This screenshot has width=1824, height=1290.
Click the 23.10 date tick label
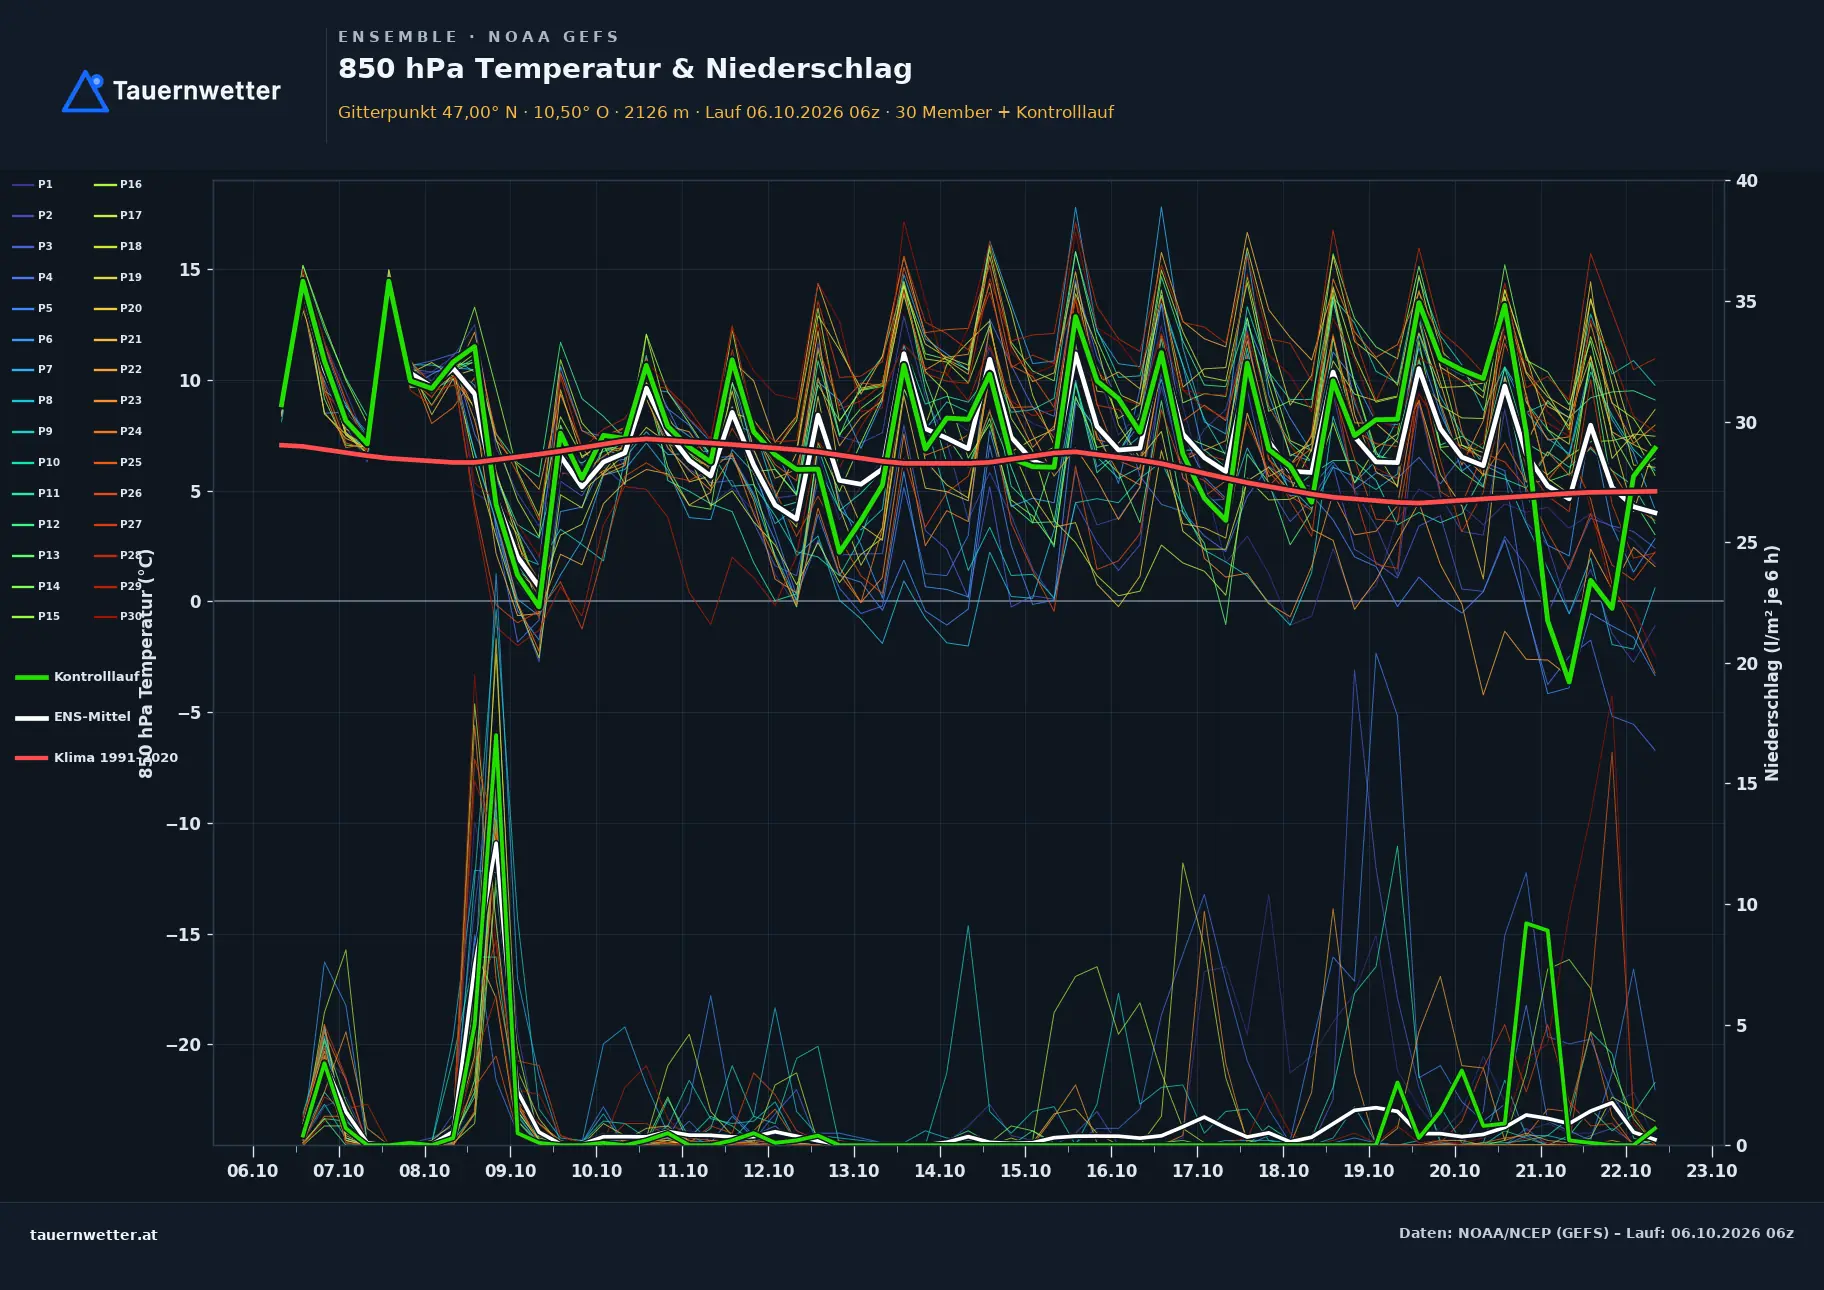point(1712,1171)
